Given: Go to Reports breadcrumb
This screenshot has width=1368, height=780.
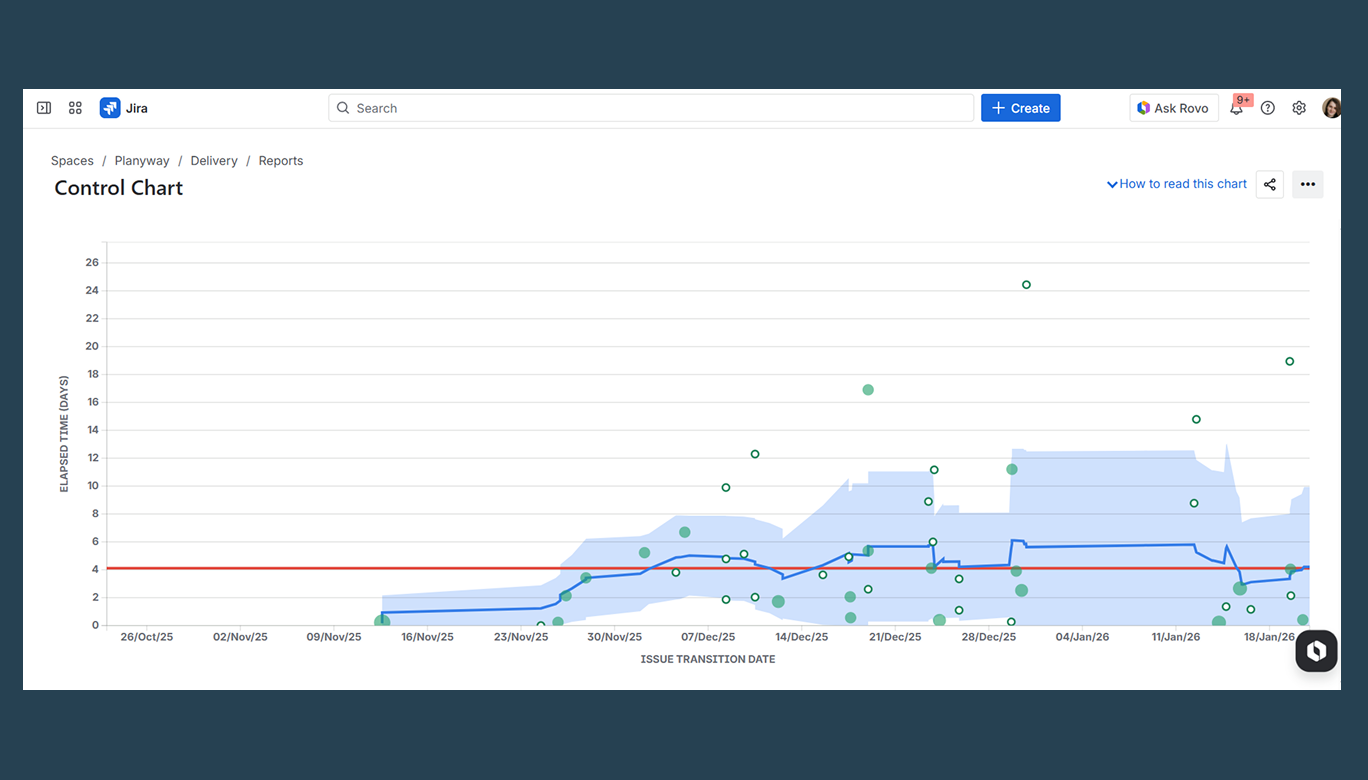Looking at the screenshot, I should tap(281, 161).
